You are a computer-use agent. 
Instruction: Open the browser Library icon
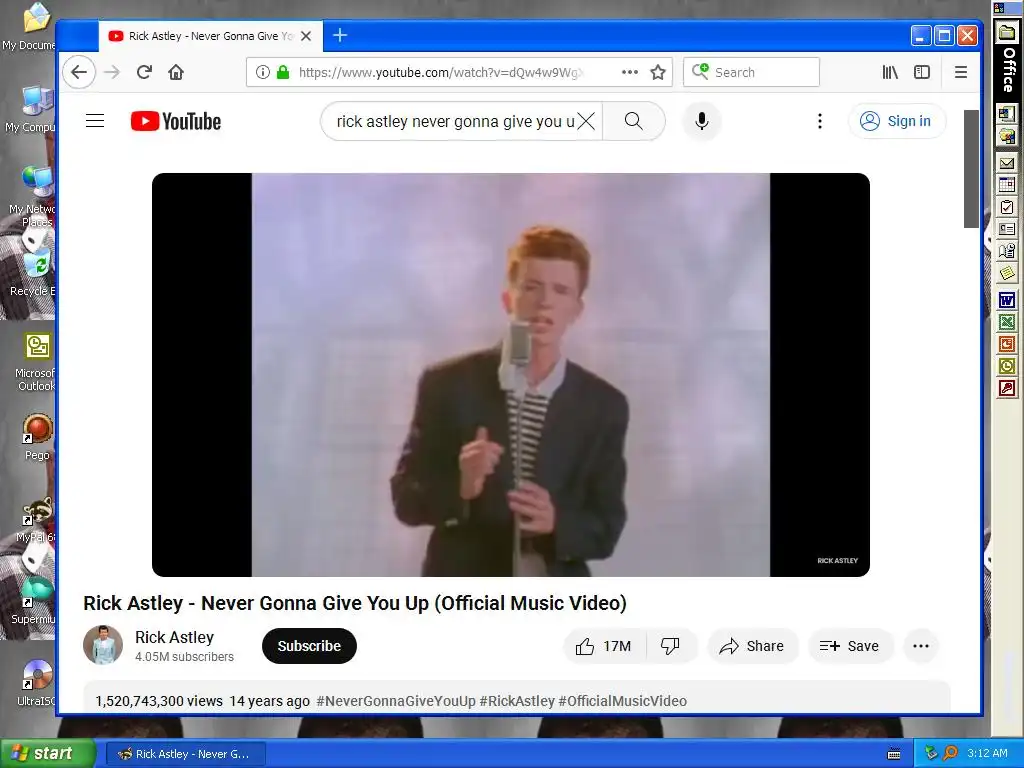[x=890, y=72]
